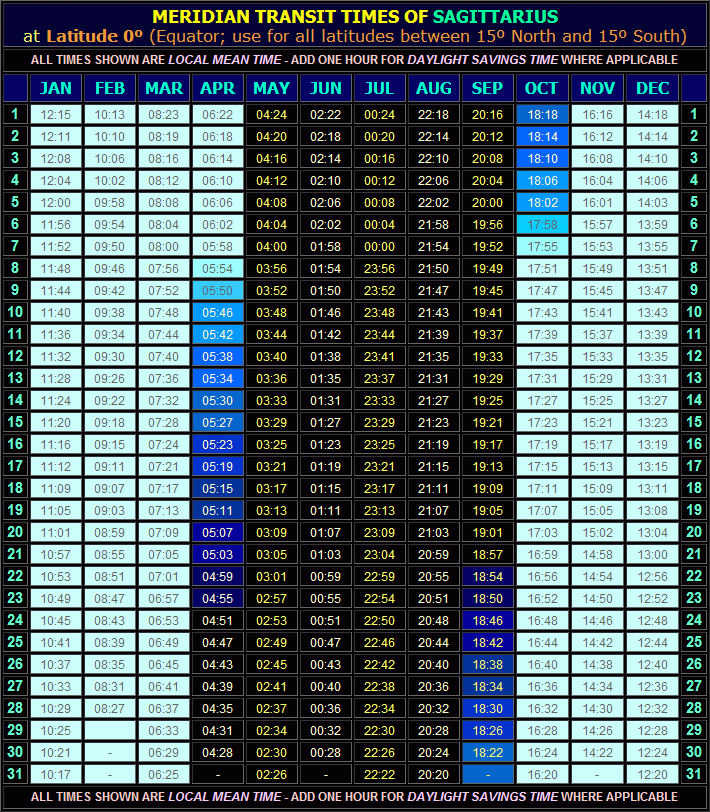Select the SEP month column header

488,88
